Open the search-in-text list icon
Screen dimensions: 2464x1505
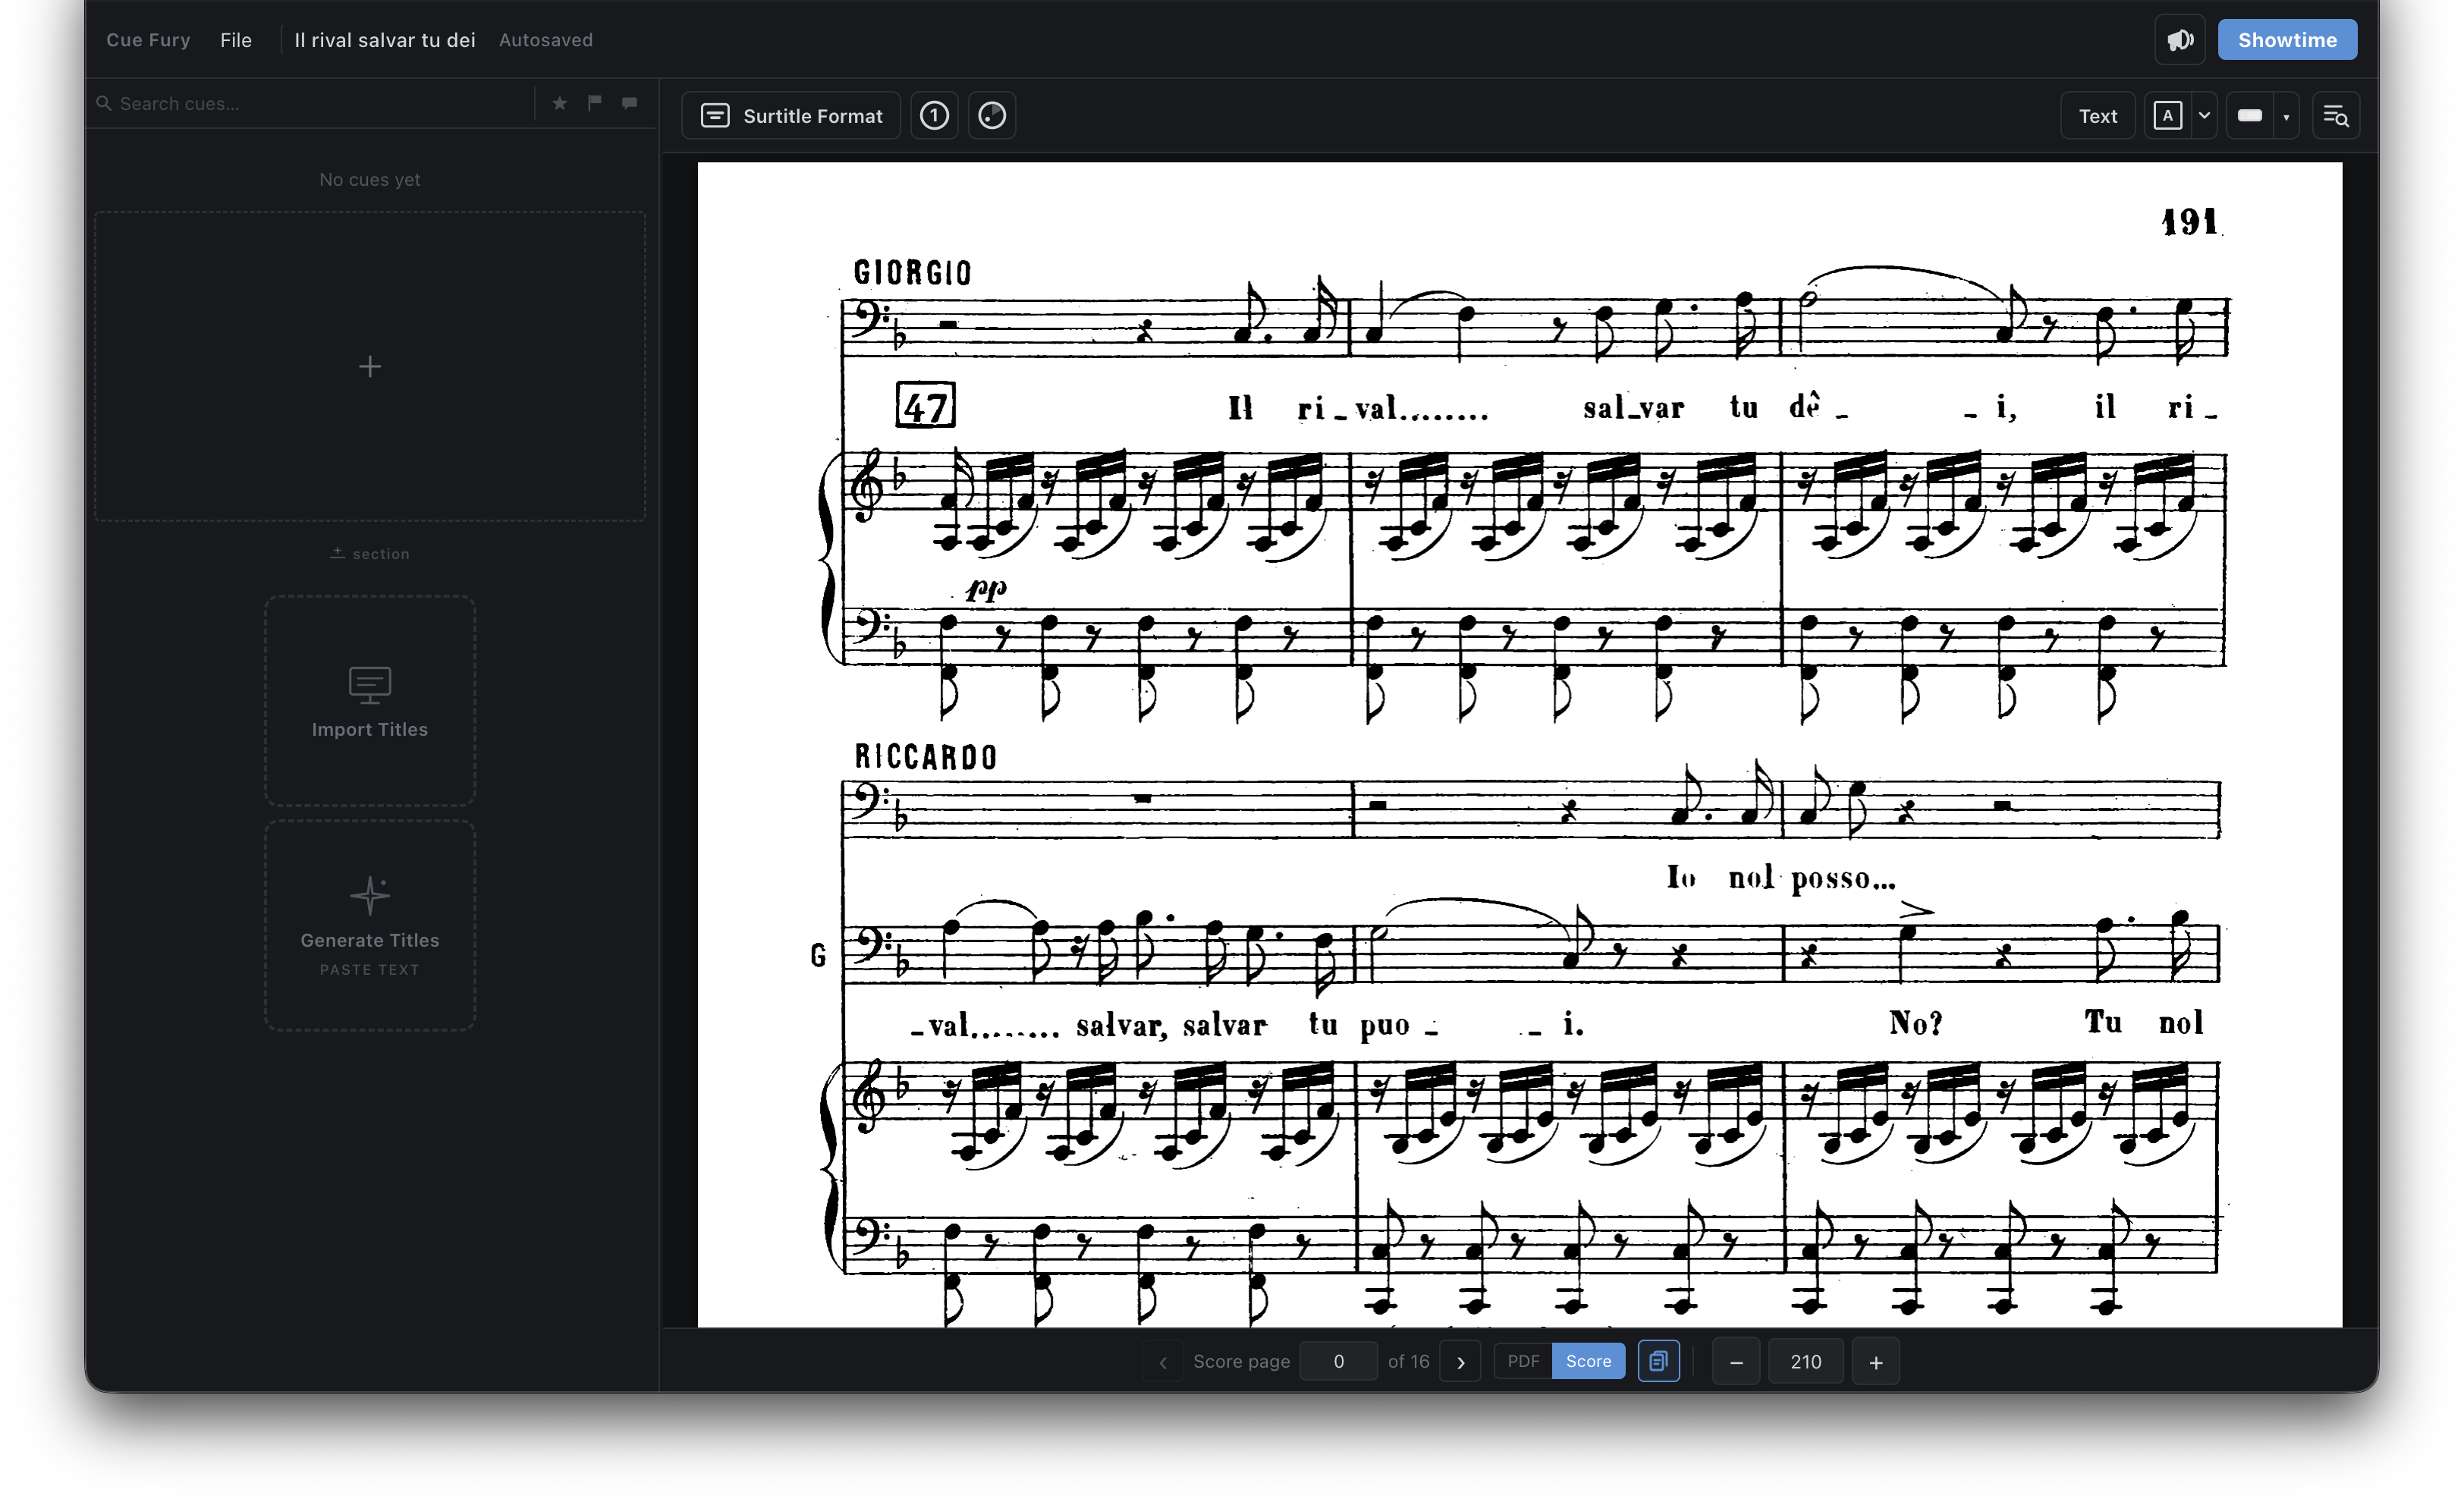click(x=2335, y=115)
